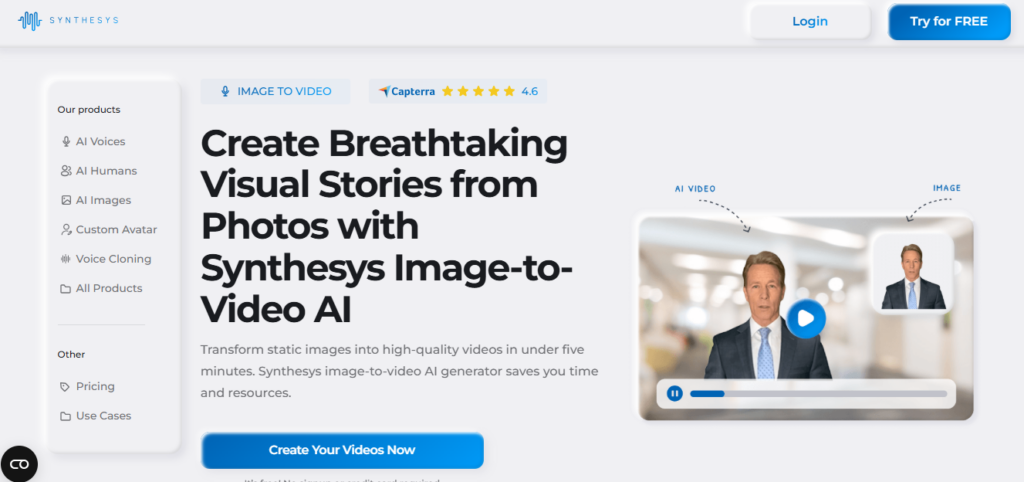Image resolution: width=1024 pixels, height=482 pixels.
Task: Click the Try for FREE button
Action: (x=949, y=22)
